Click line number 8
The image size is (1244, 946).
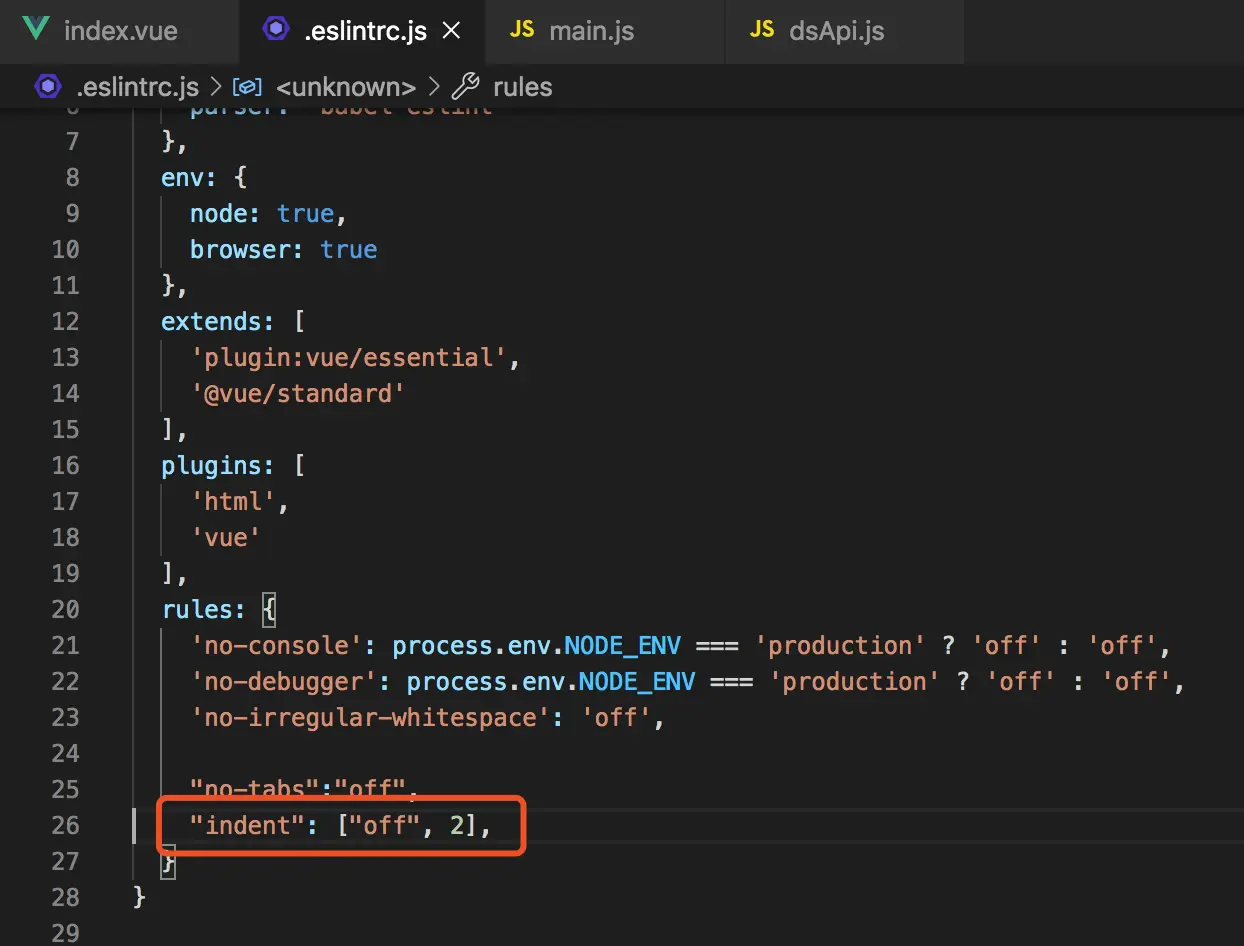click(x=71, y=177)
